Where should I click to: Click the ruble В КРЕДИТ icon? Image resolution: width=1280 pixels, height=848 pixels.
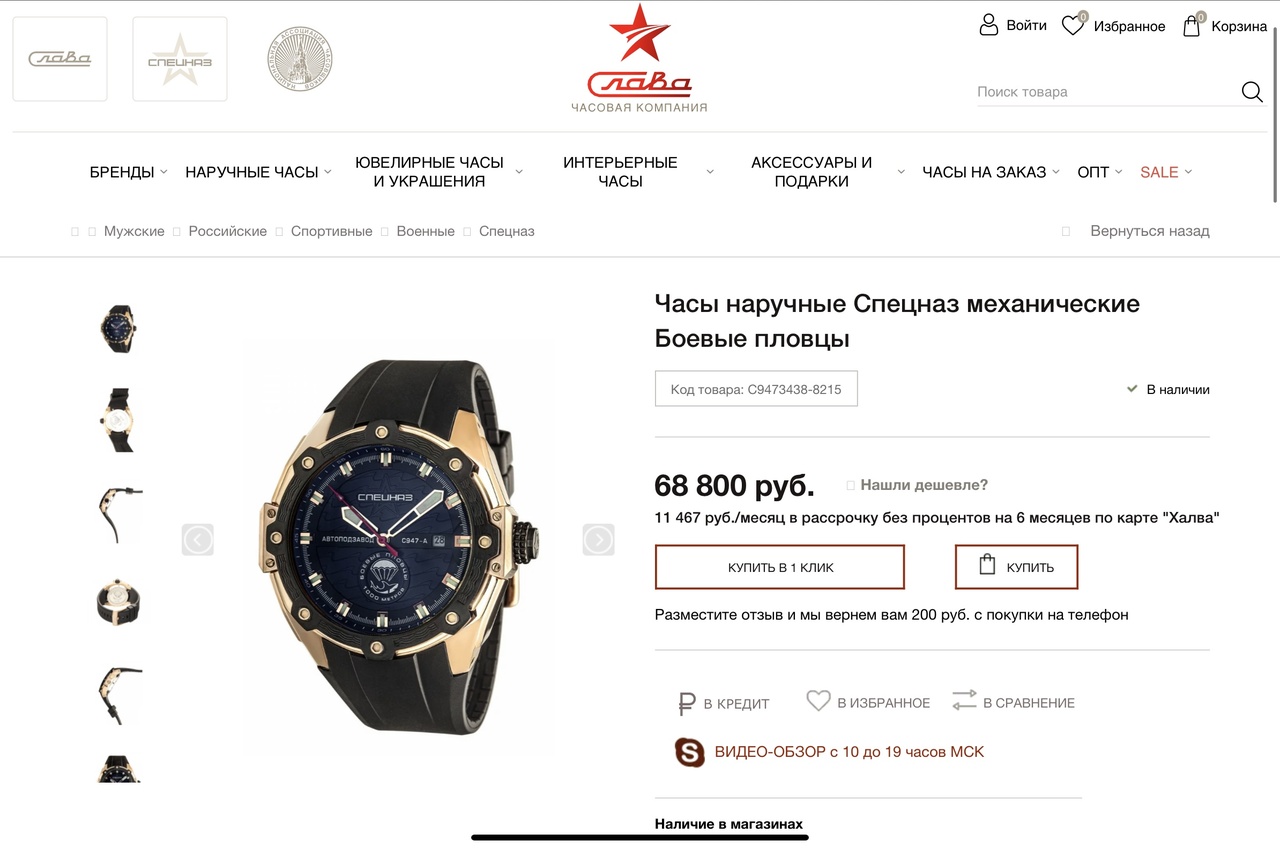686,704
